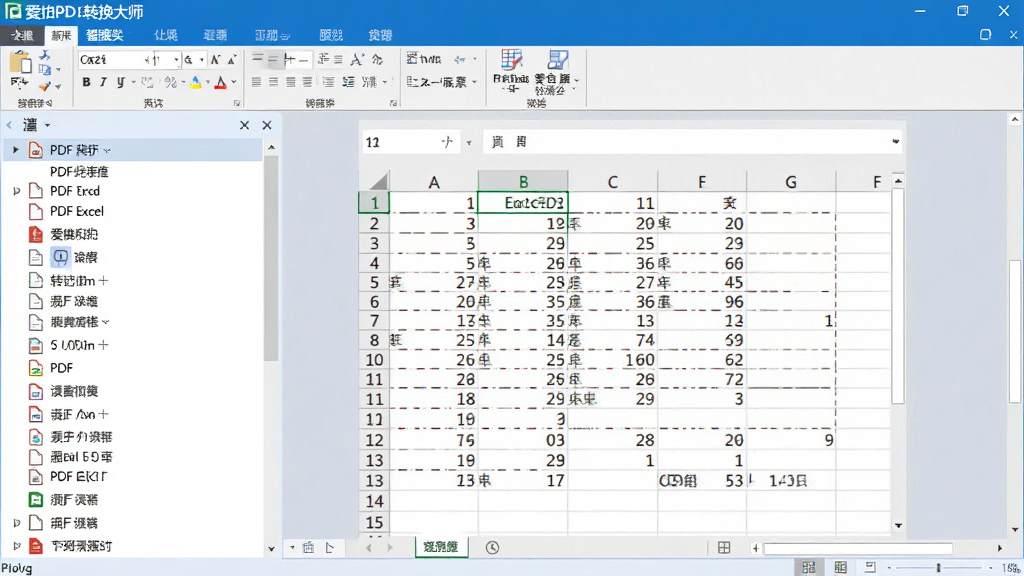Expand the formula bar with the arrow
Screen dimensions: 1024x576
click(895, 141)
